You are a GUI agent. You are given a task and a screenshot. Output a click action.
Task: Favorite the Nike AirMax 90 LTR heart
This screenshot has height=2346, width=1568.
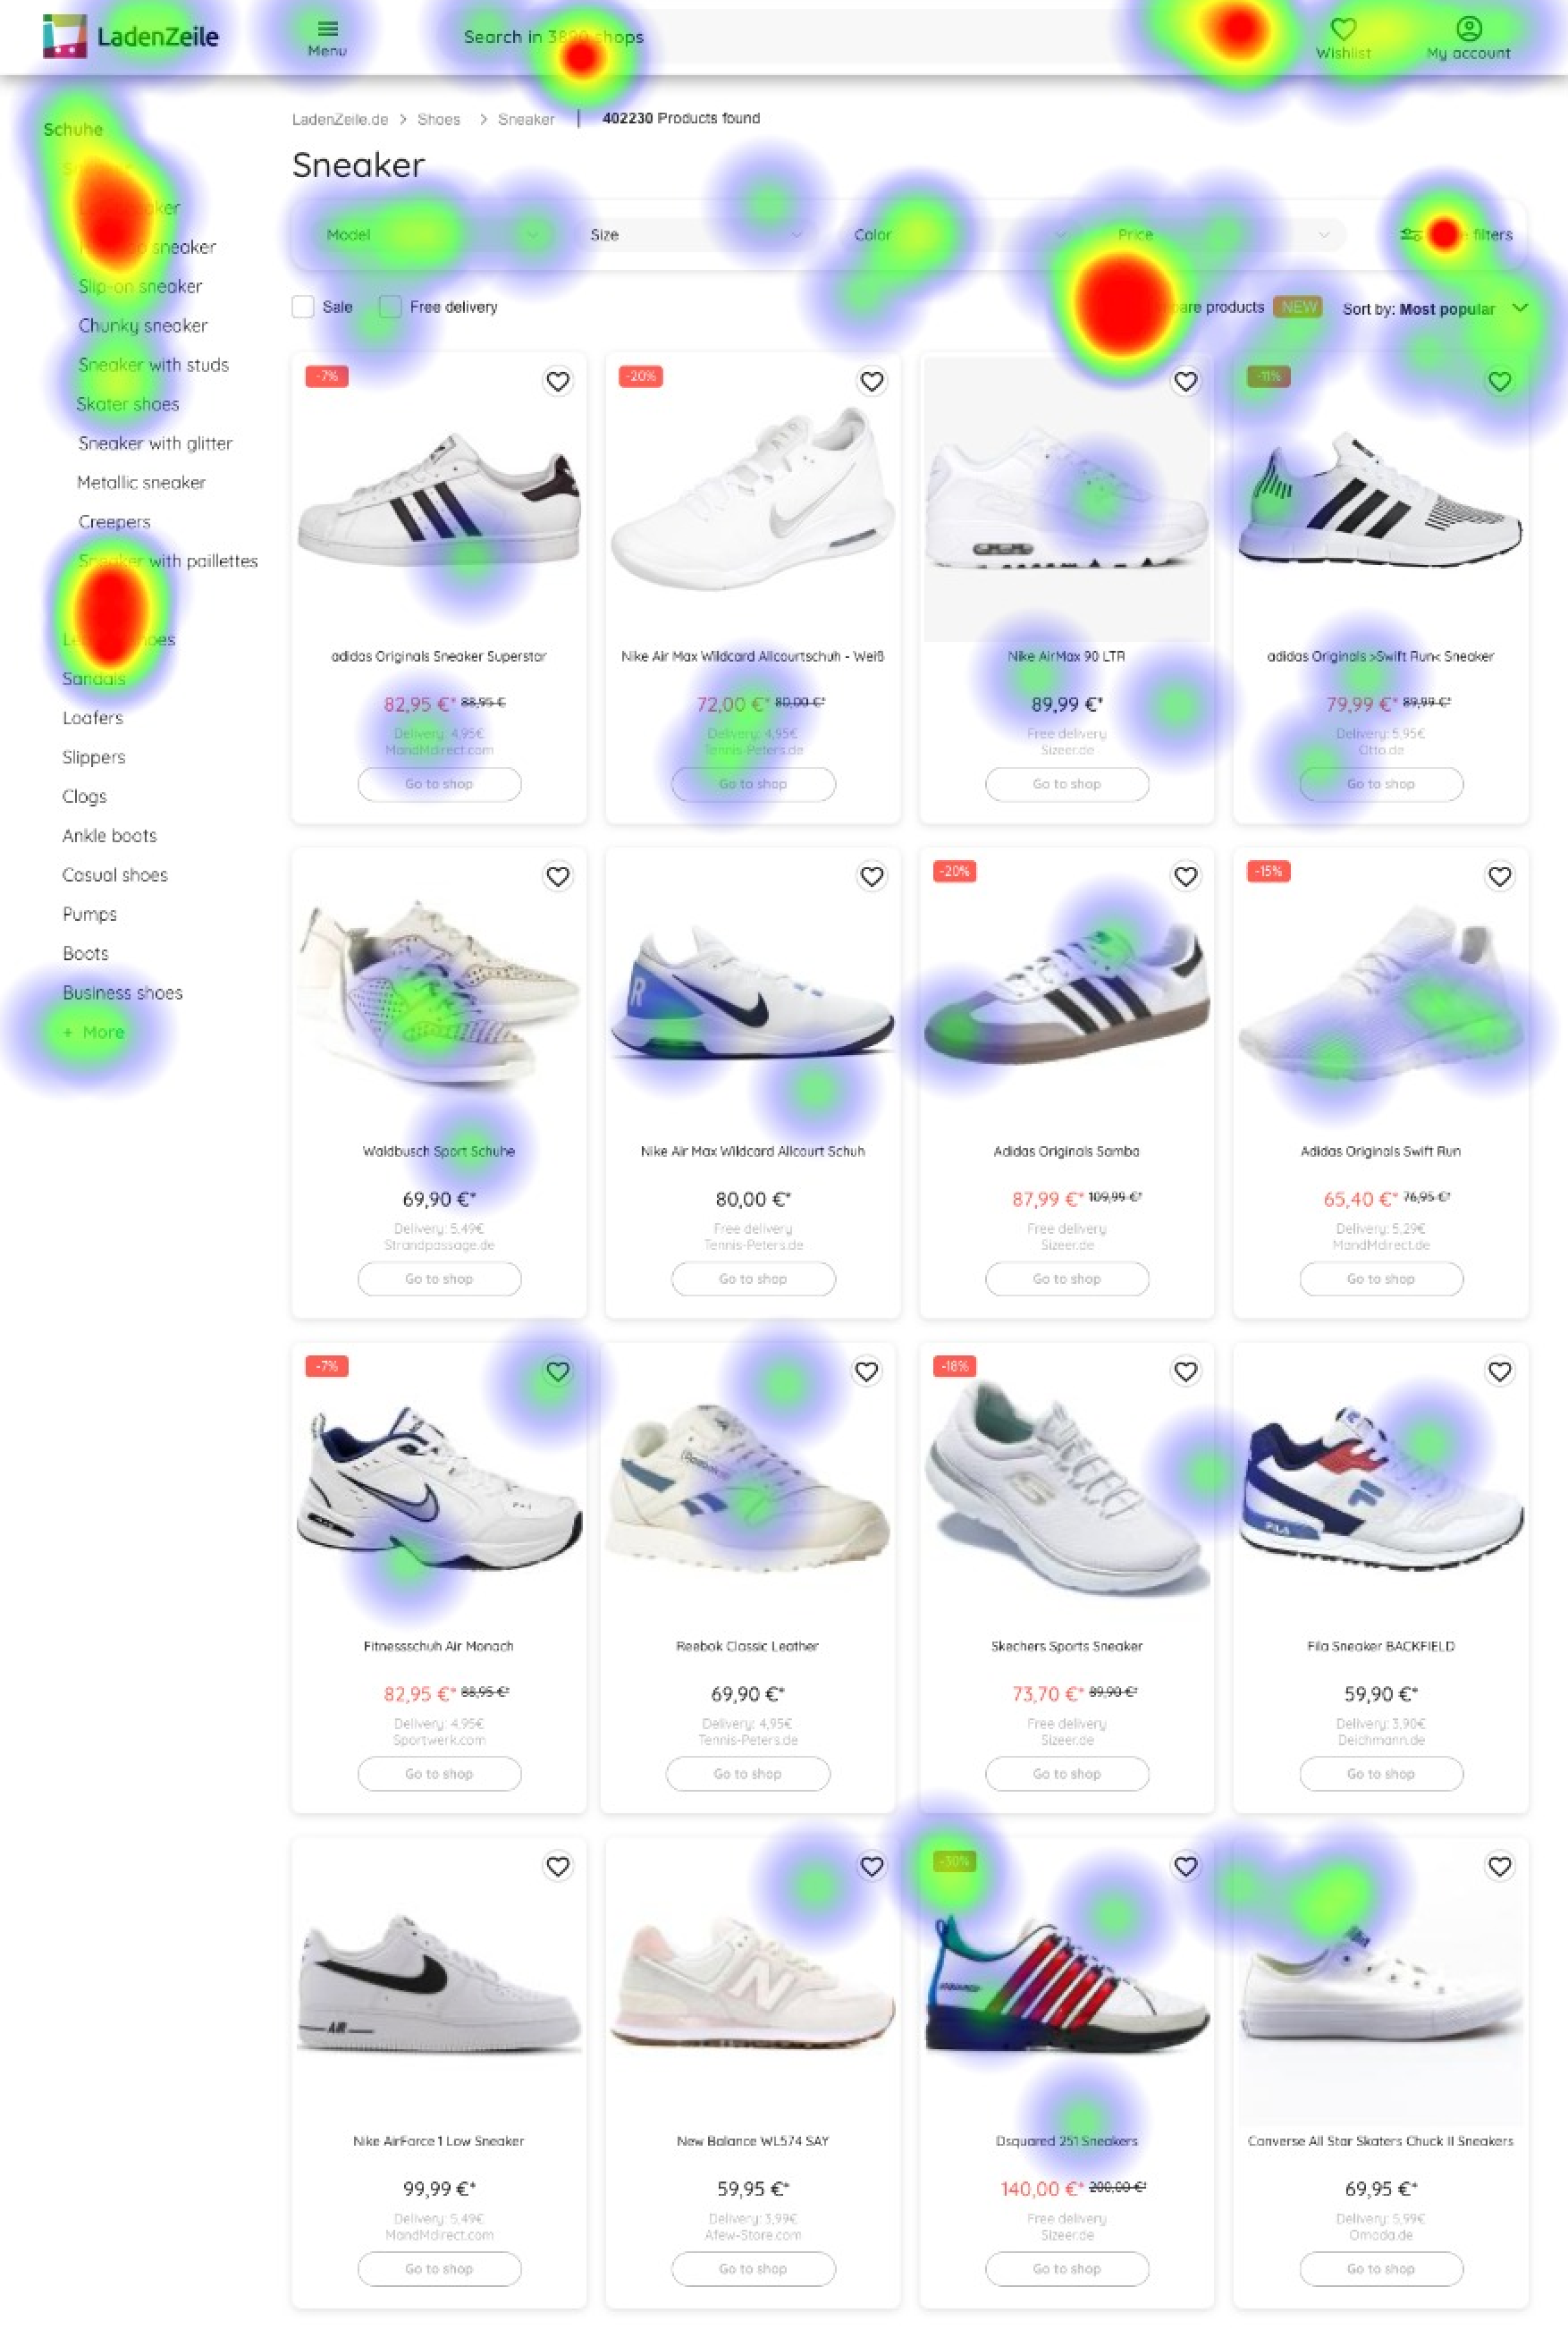(1186, 381)
